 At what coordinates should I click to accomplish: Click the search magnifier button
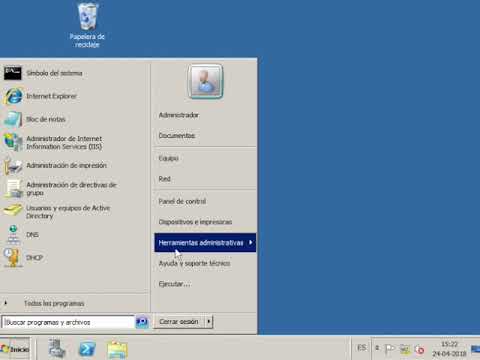pos(142,322)
